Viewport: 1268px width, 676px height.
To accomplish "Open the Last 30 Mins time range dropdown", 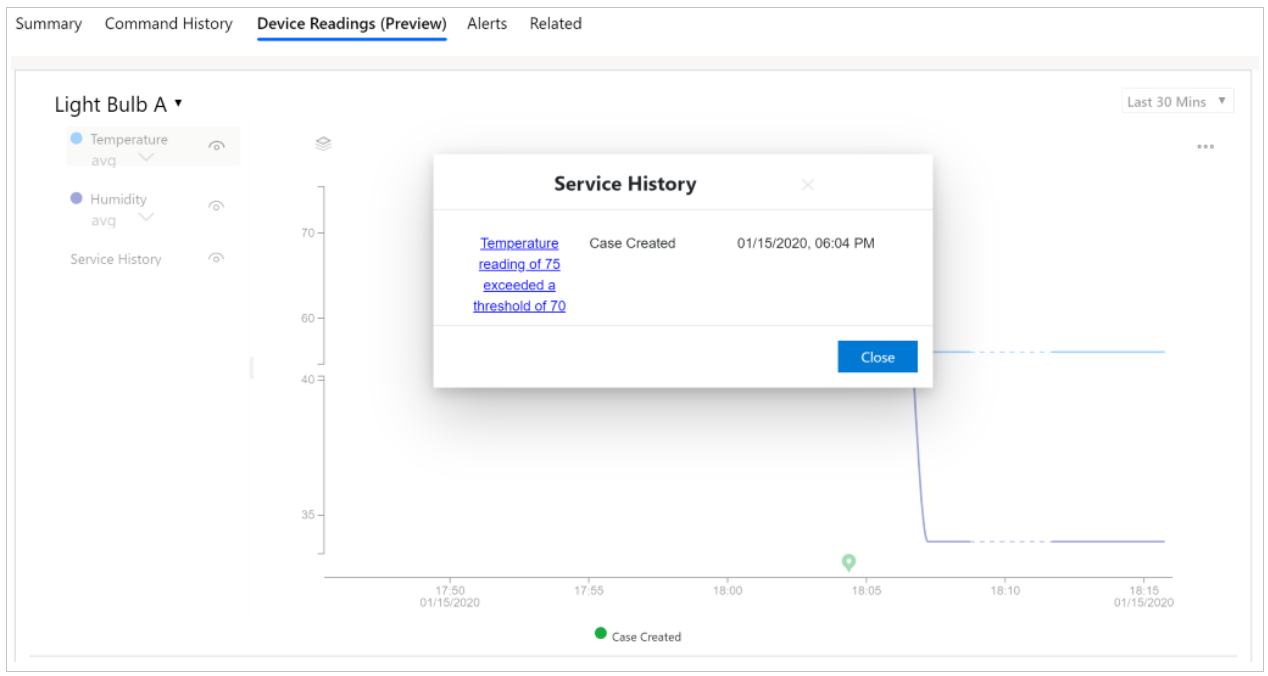I will pos(1177,102).
